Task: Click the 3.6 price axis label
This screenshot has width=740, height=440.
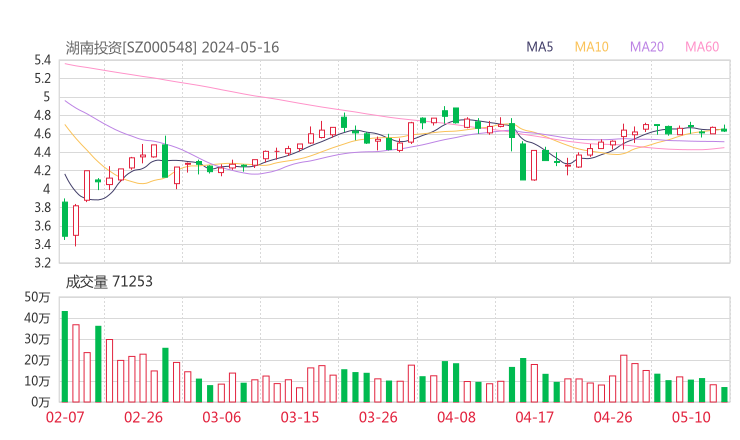Action: (42, 226)
